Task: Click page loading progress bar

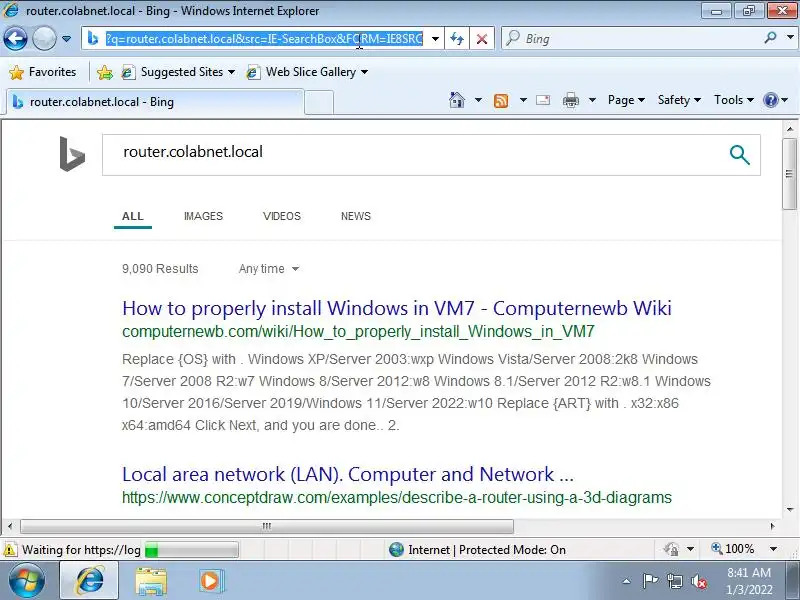Action: tap(191, 550)
